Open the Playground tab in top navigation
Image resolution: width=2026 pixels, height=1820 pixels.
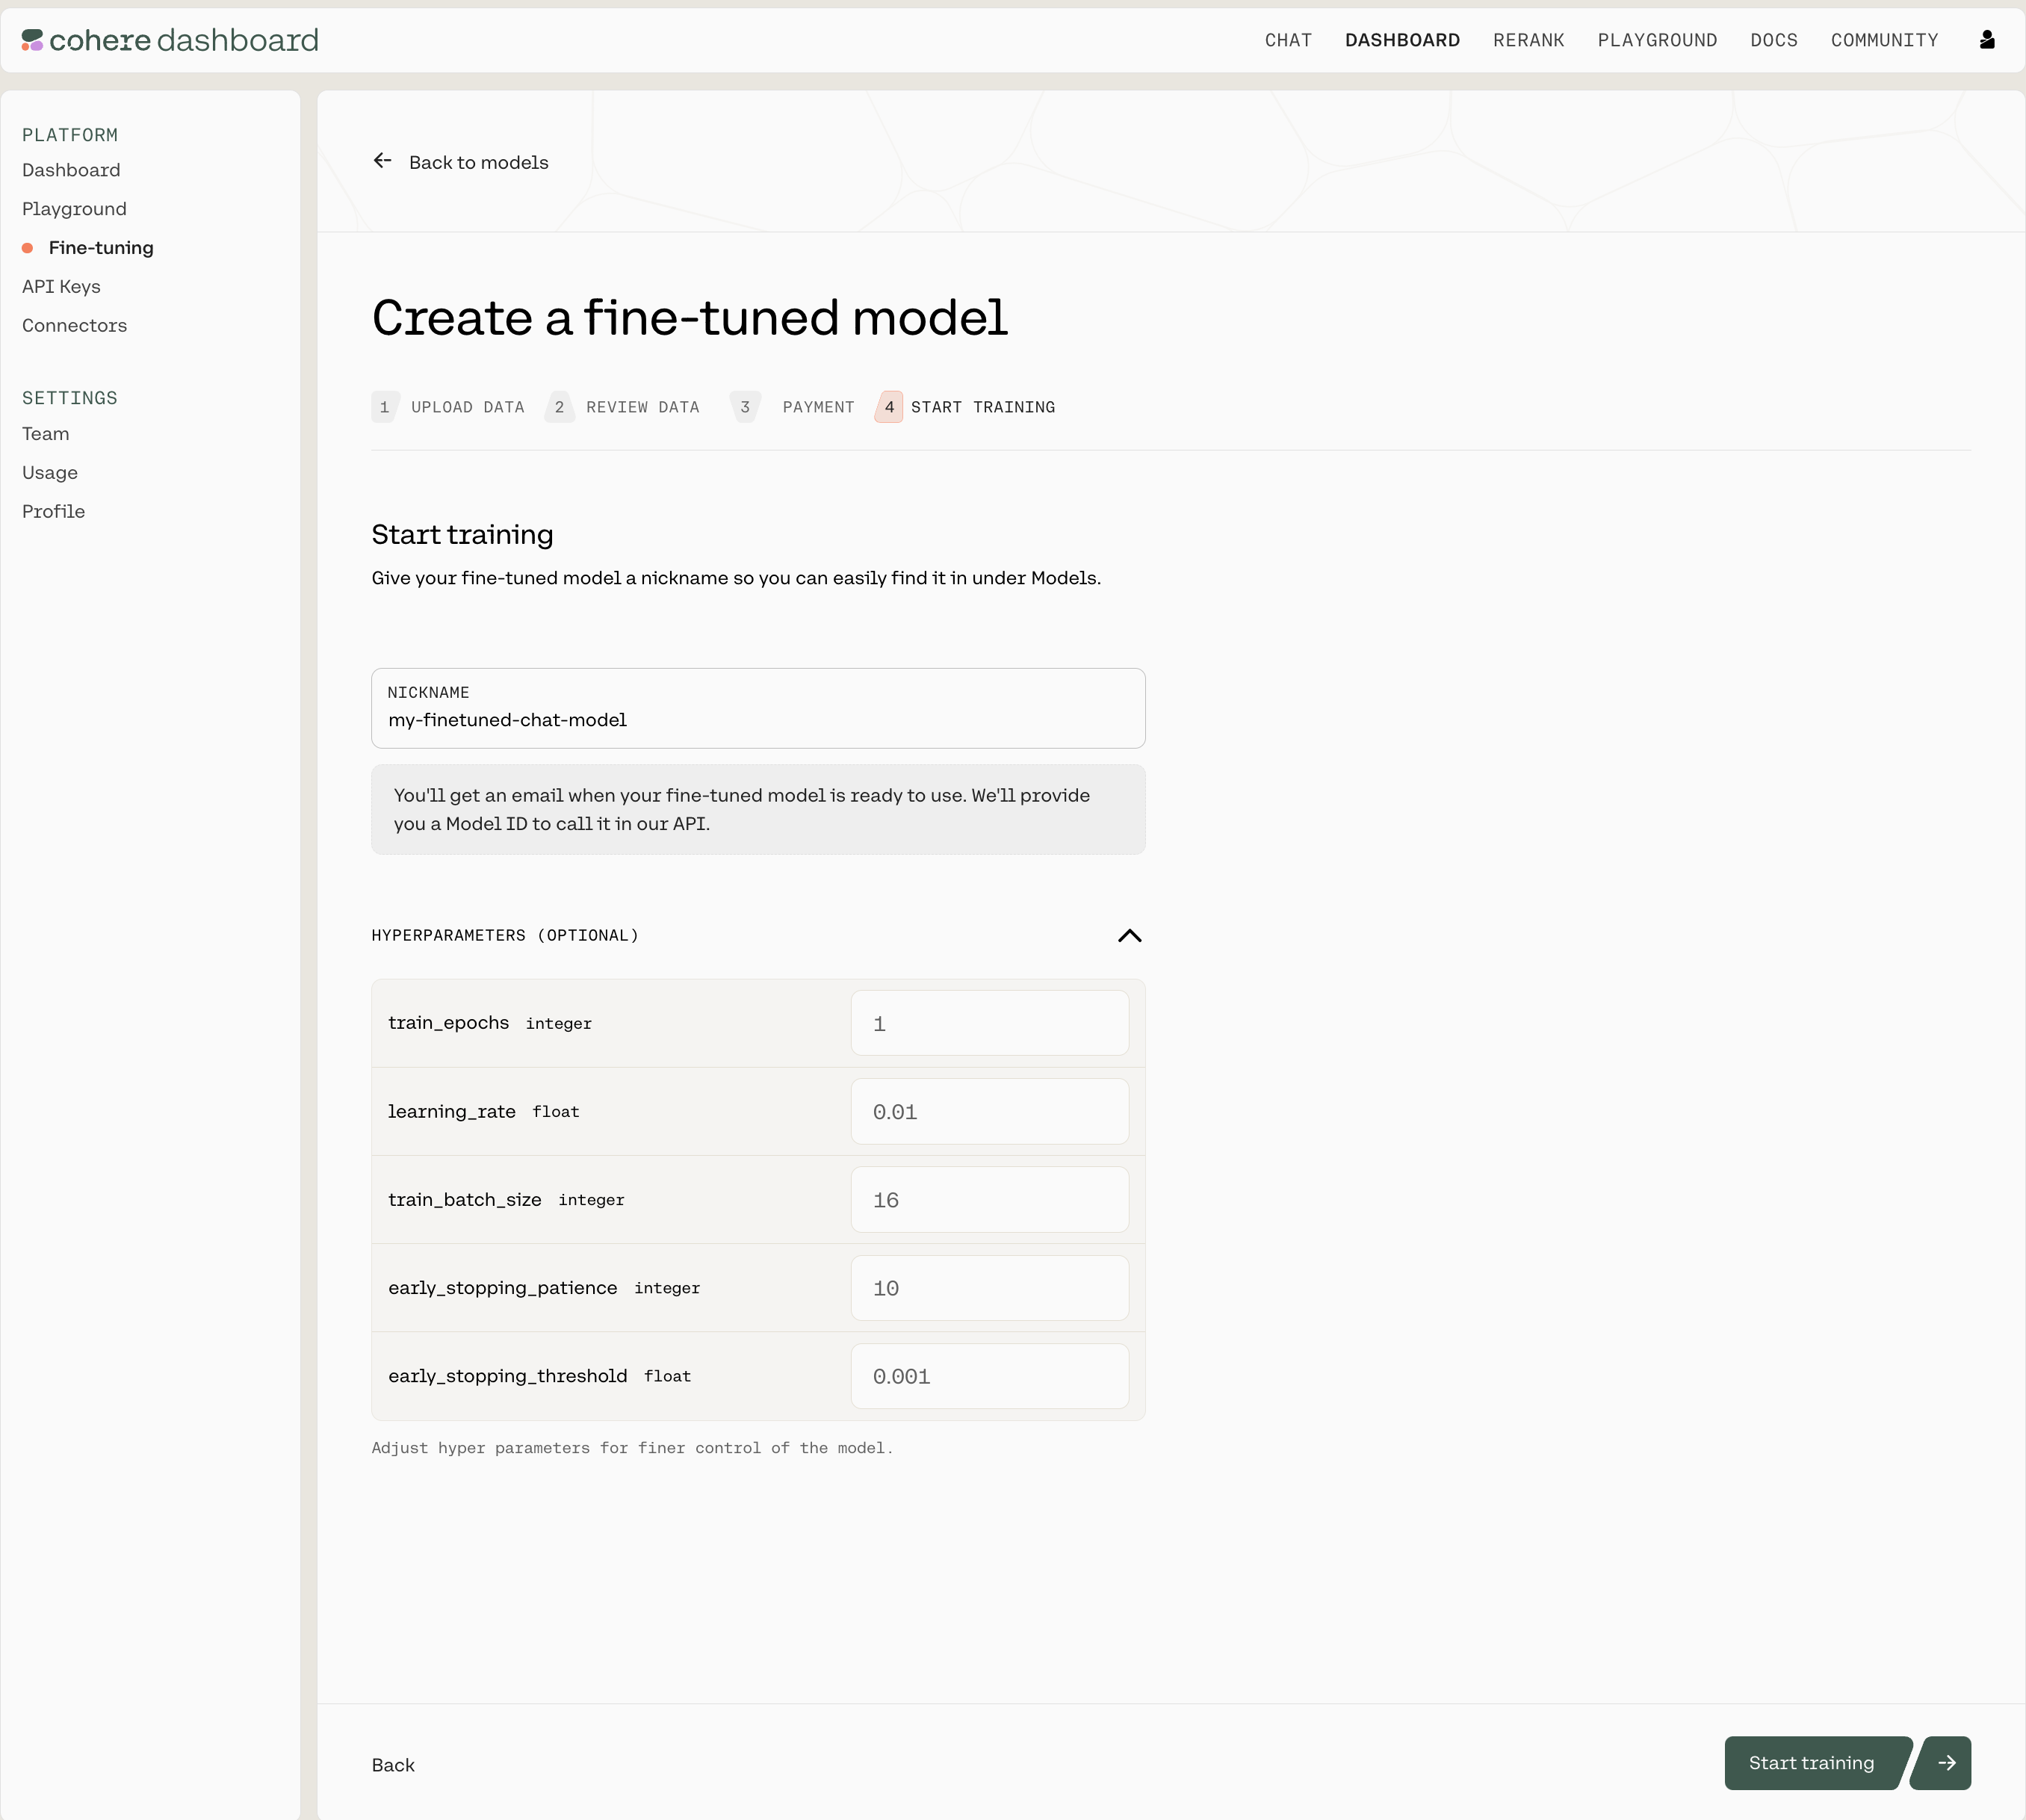(x=1656, y=40)
